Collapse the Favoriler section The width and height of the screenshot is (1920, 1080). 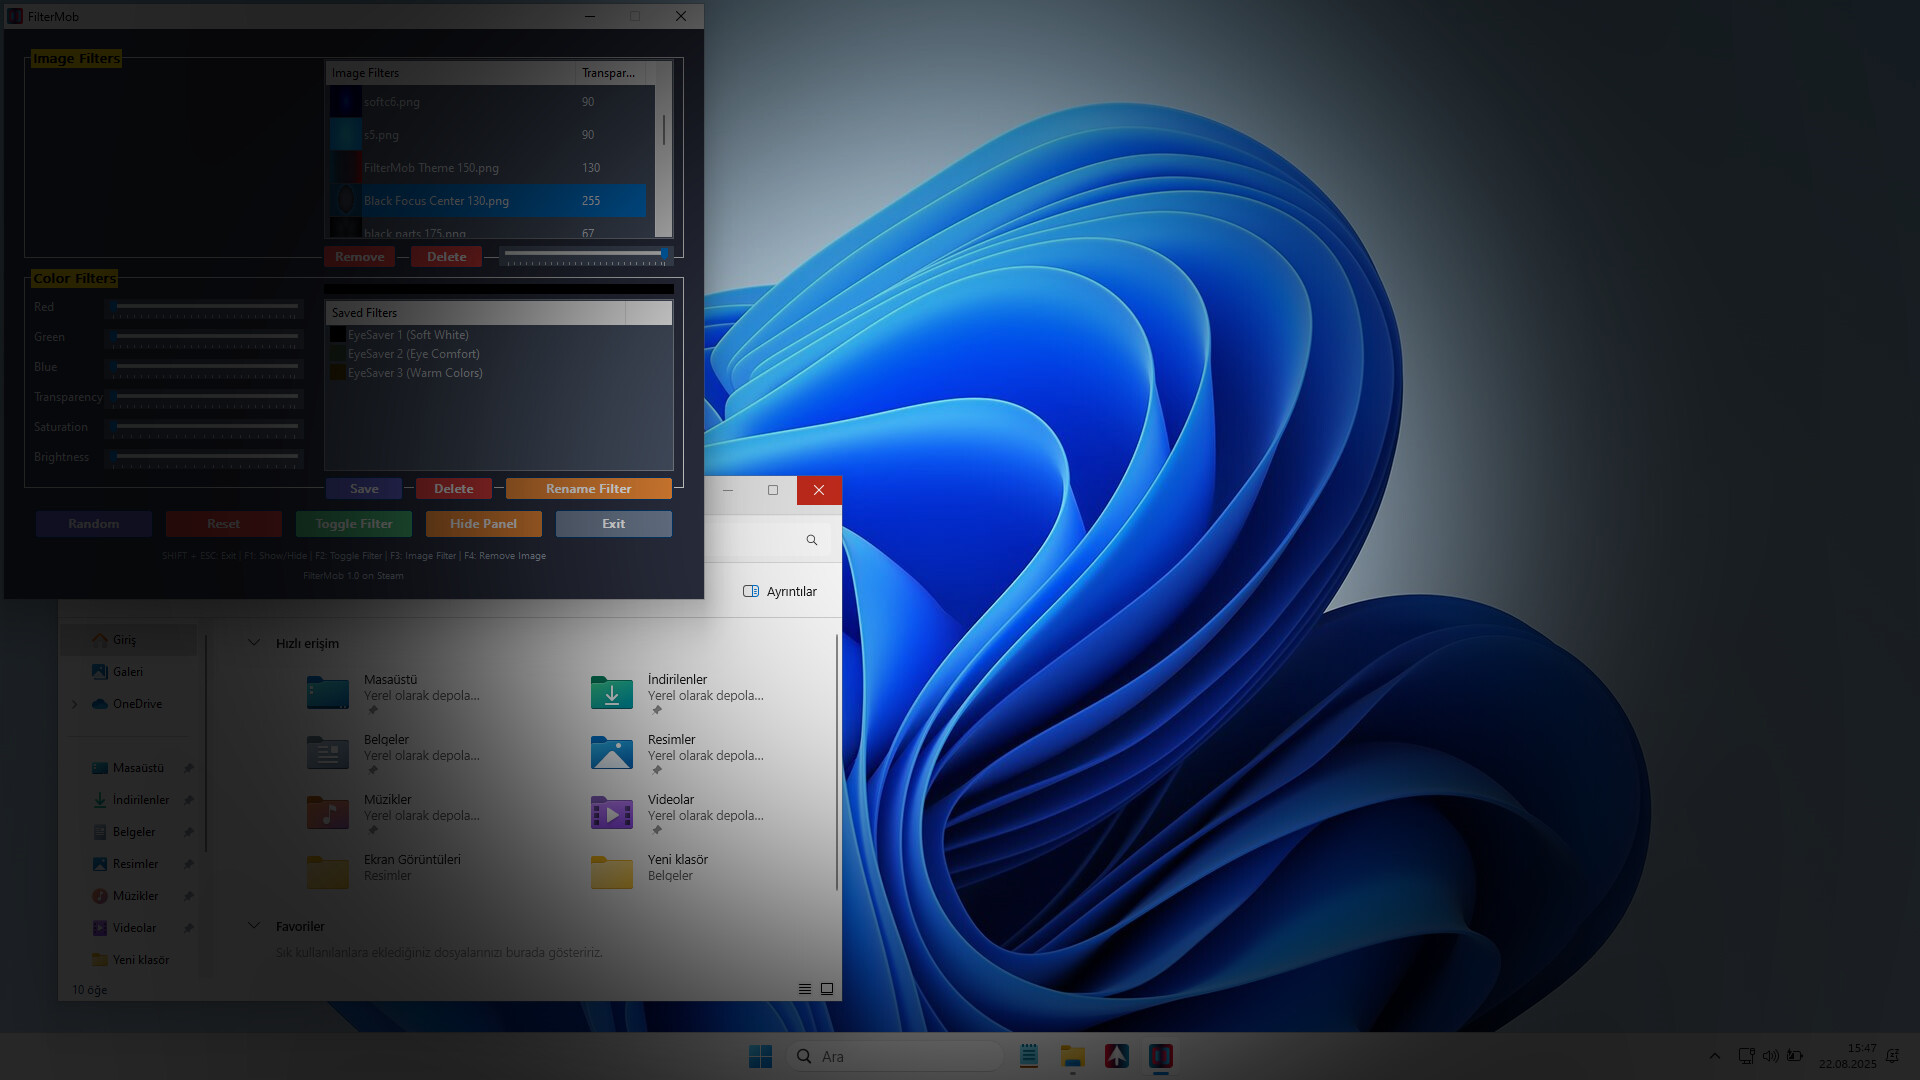pyautogui.click(x=253, y=926)
